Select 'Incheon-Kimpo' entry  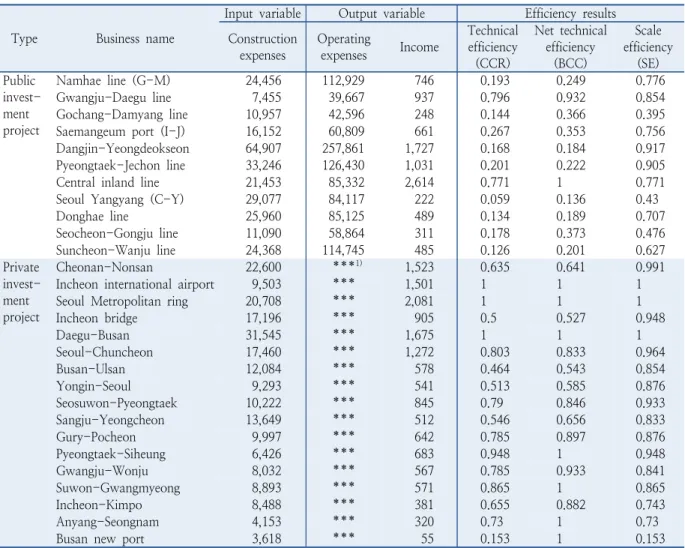pos(99,505)
